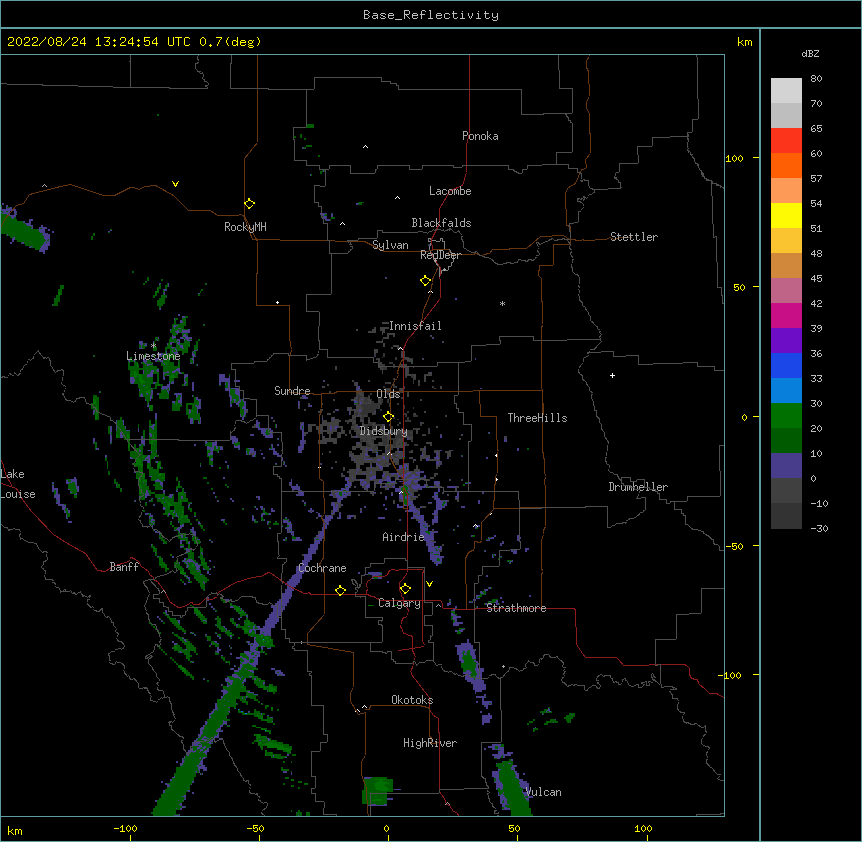
Task: Click the HighRiver city label
Action: click(430, 743)
